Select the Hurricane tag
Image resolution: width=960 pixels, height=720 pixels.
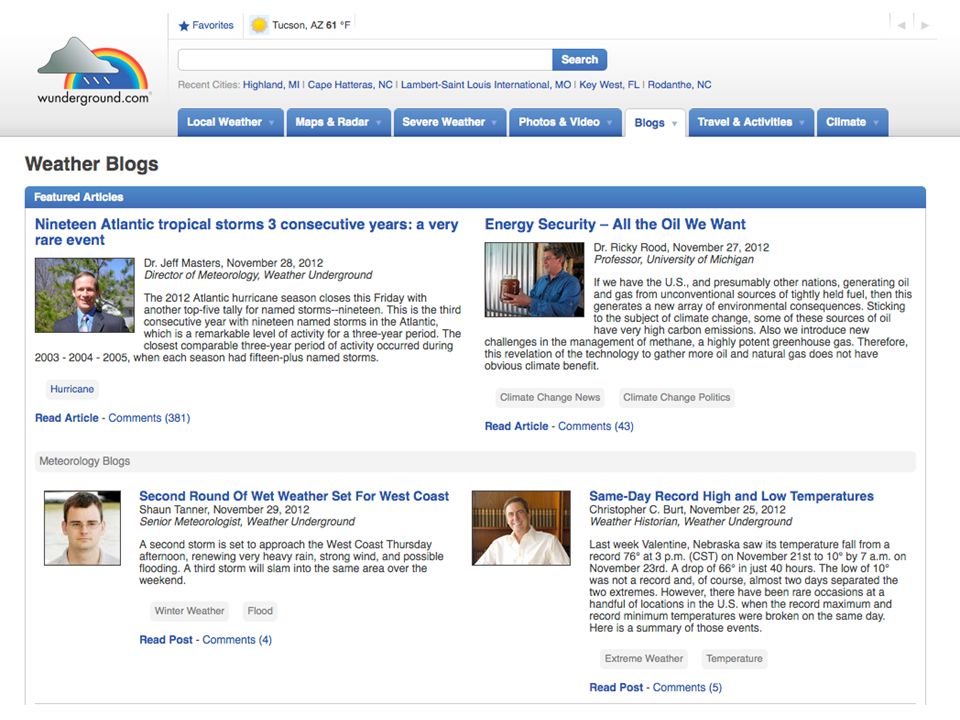click(x=72, y=389)
